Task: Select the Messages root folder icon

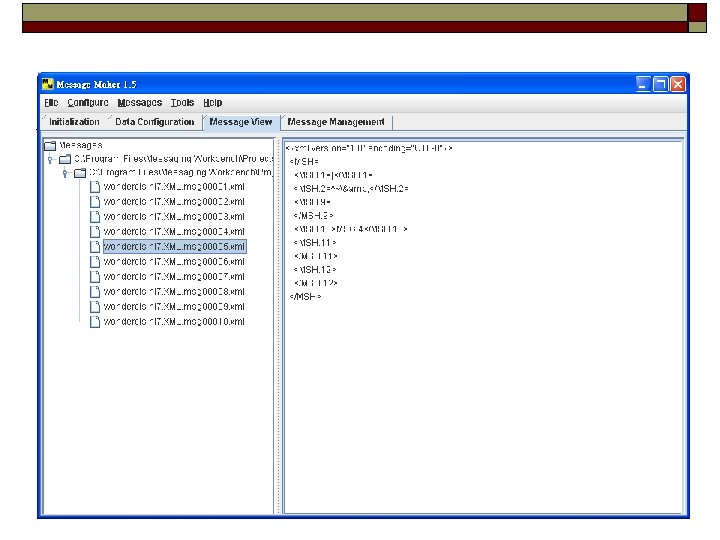Action: 50,146
